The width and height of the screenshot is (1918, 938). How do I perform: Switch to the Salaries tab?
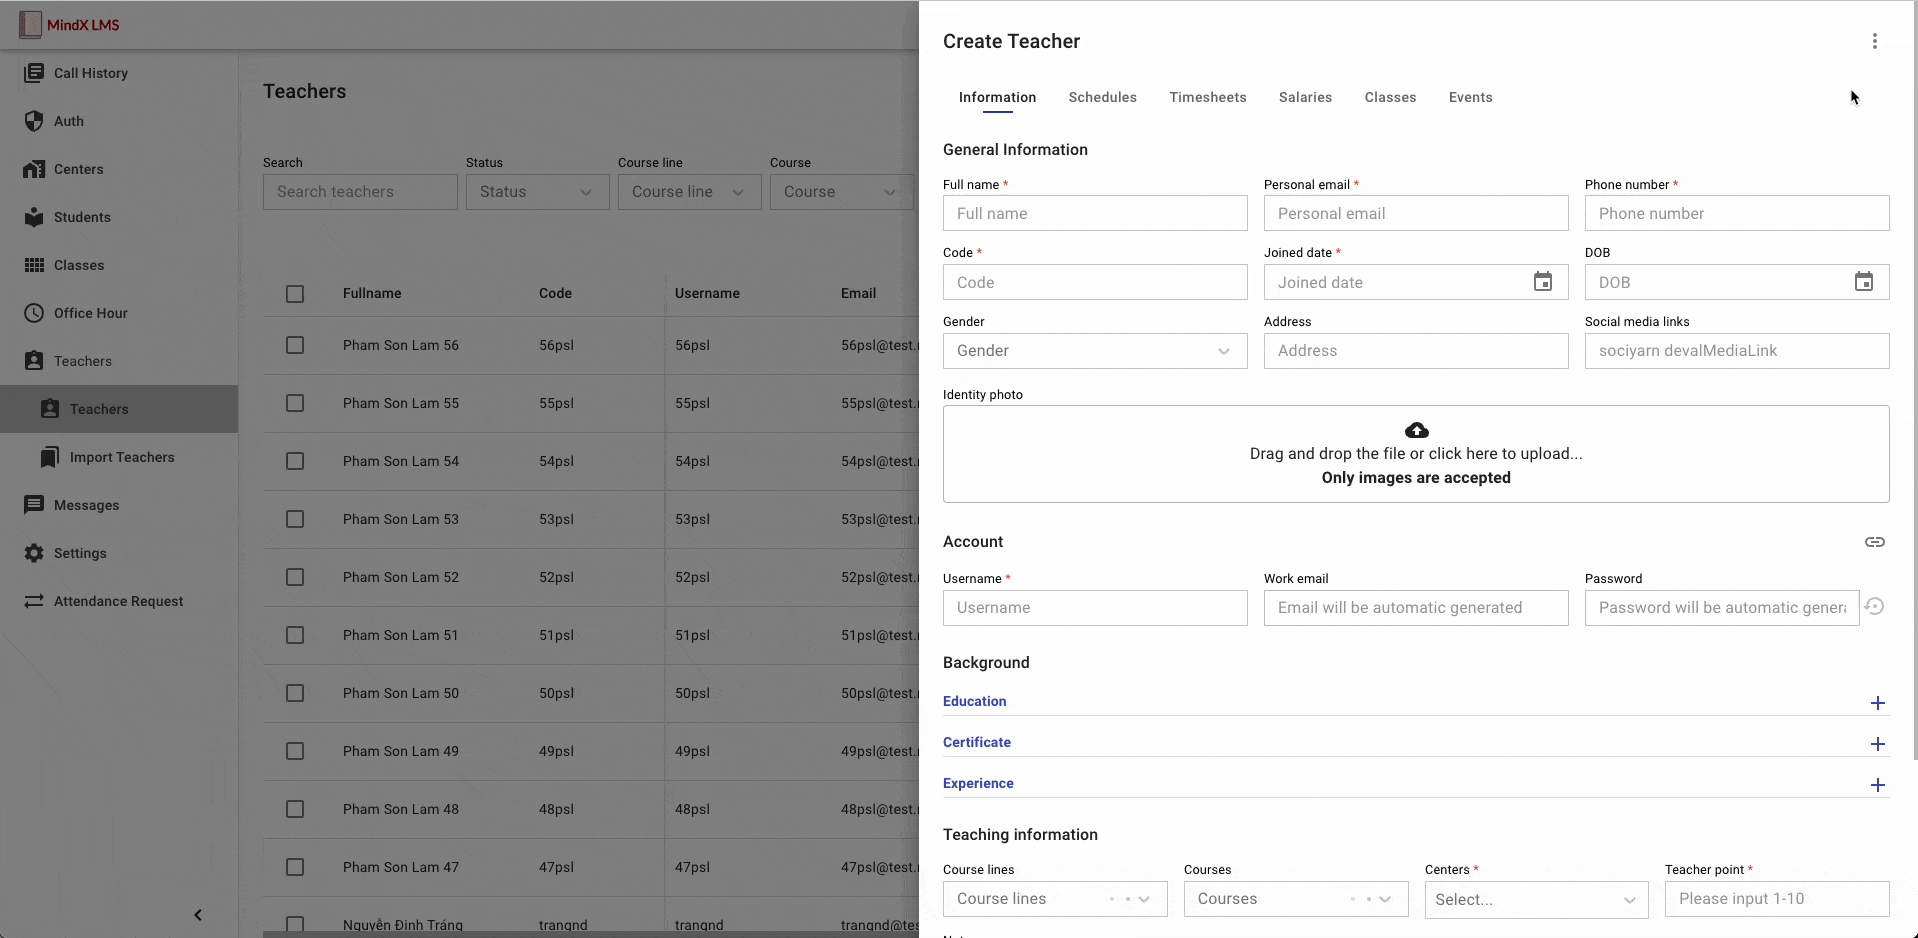point(1305,97)
